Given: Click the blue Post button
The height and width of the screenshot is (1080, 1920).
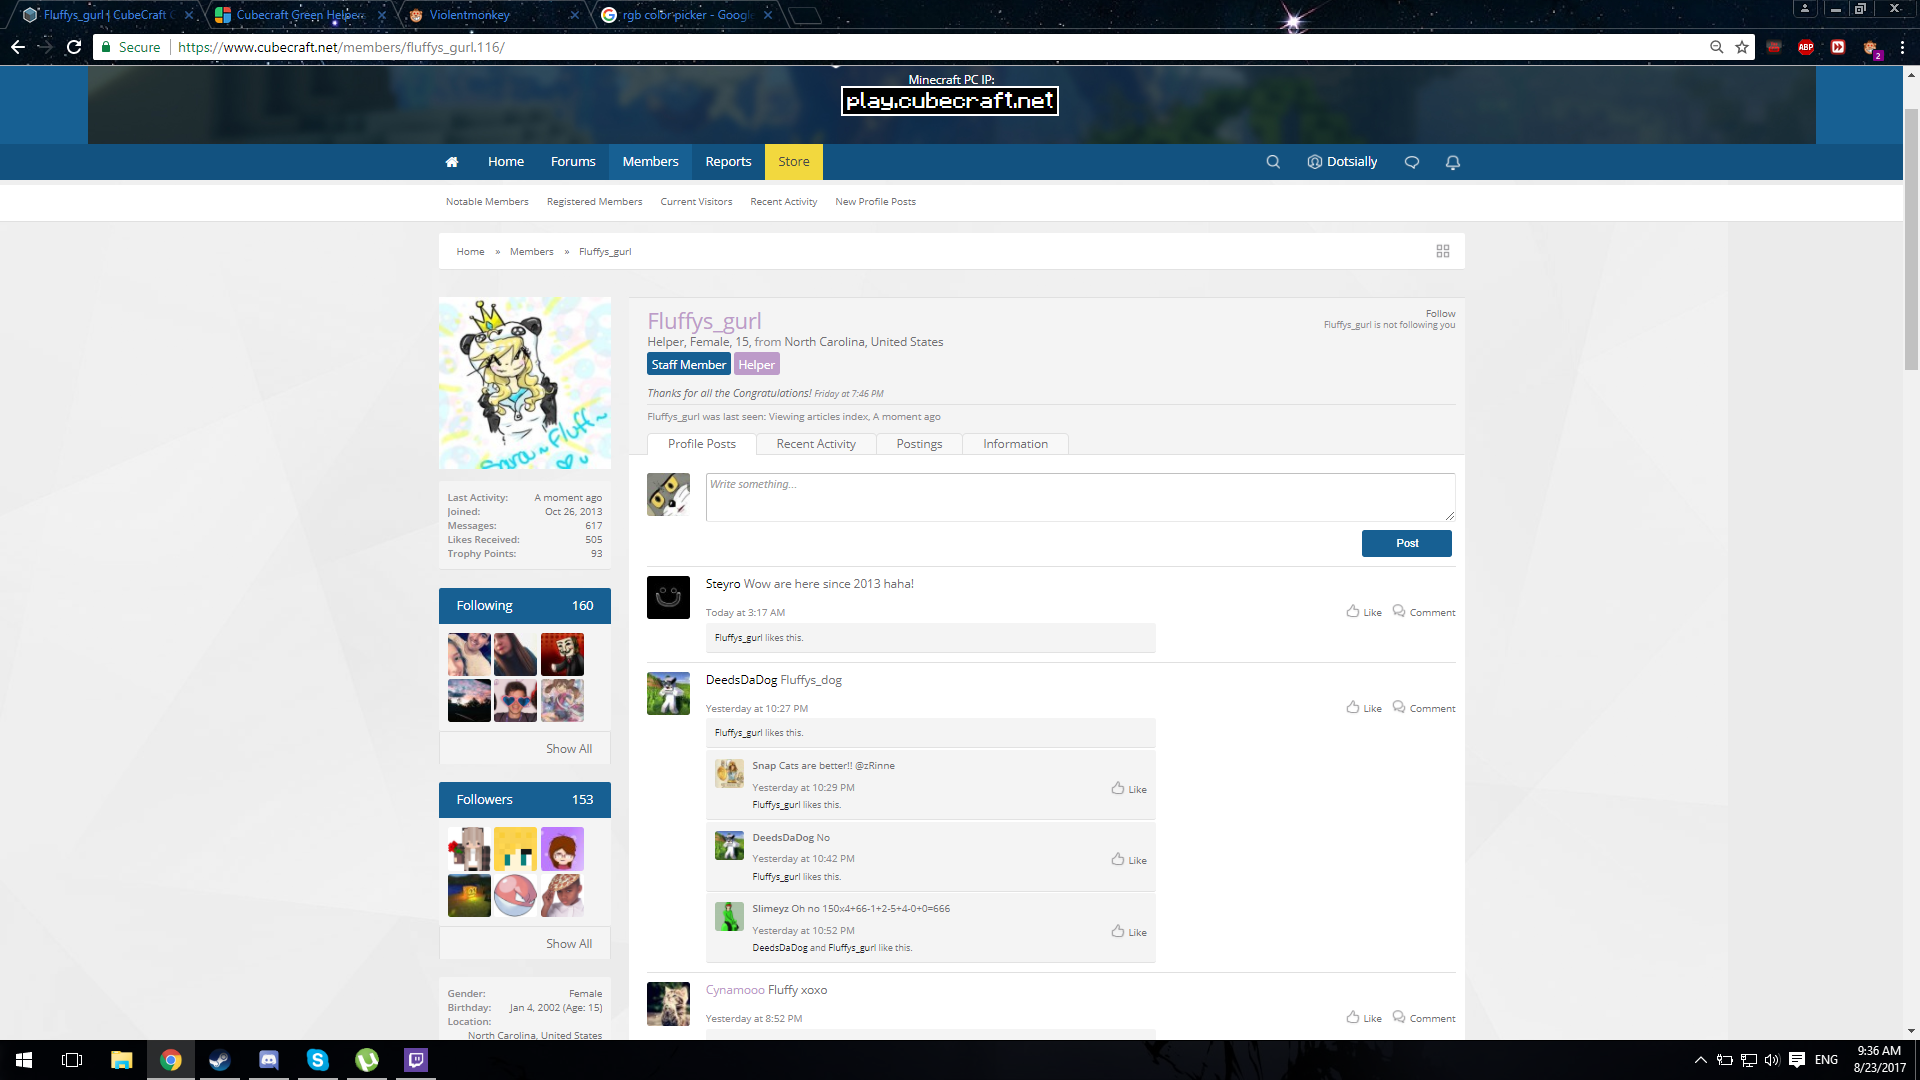Looking at the screenshot, I should click(x=1407, y=543).
